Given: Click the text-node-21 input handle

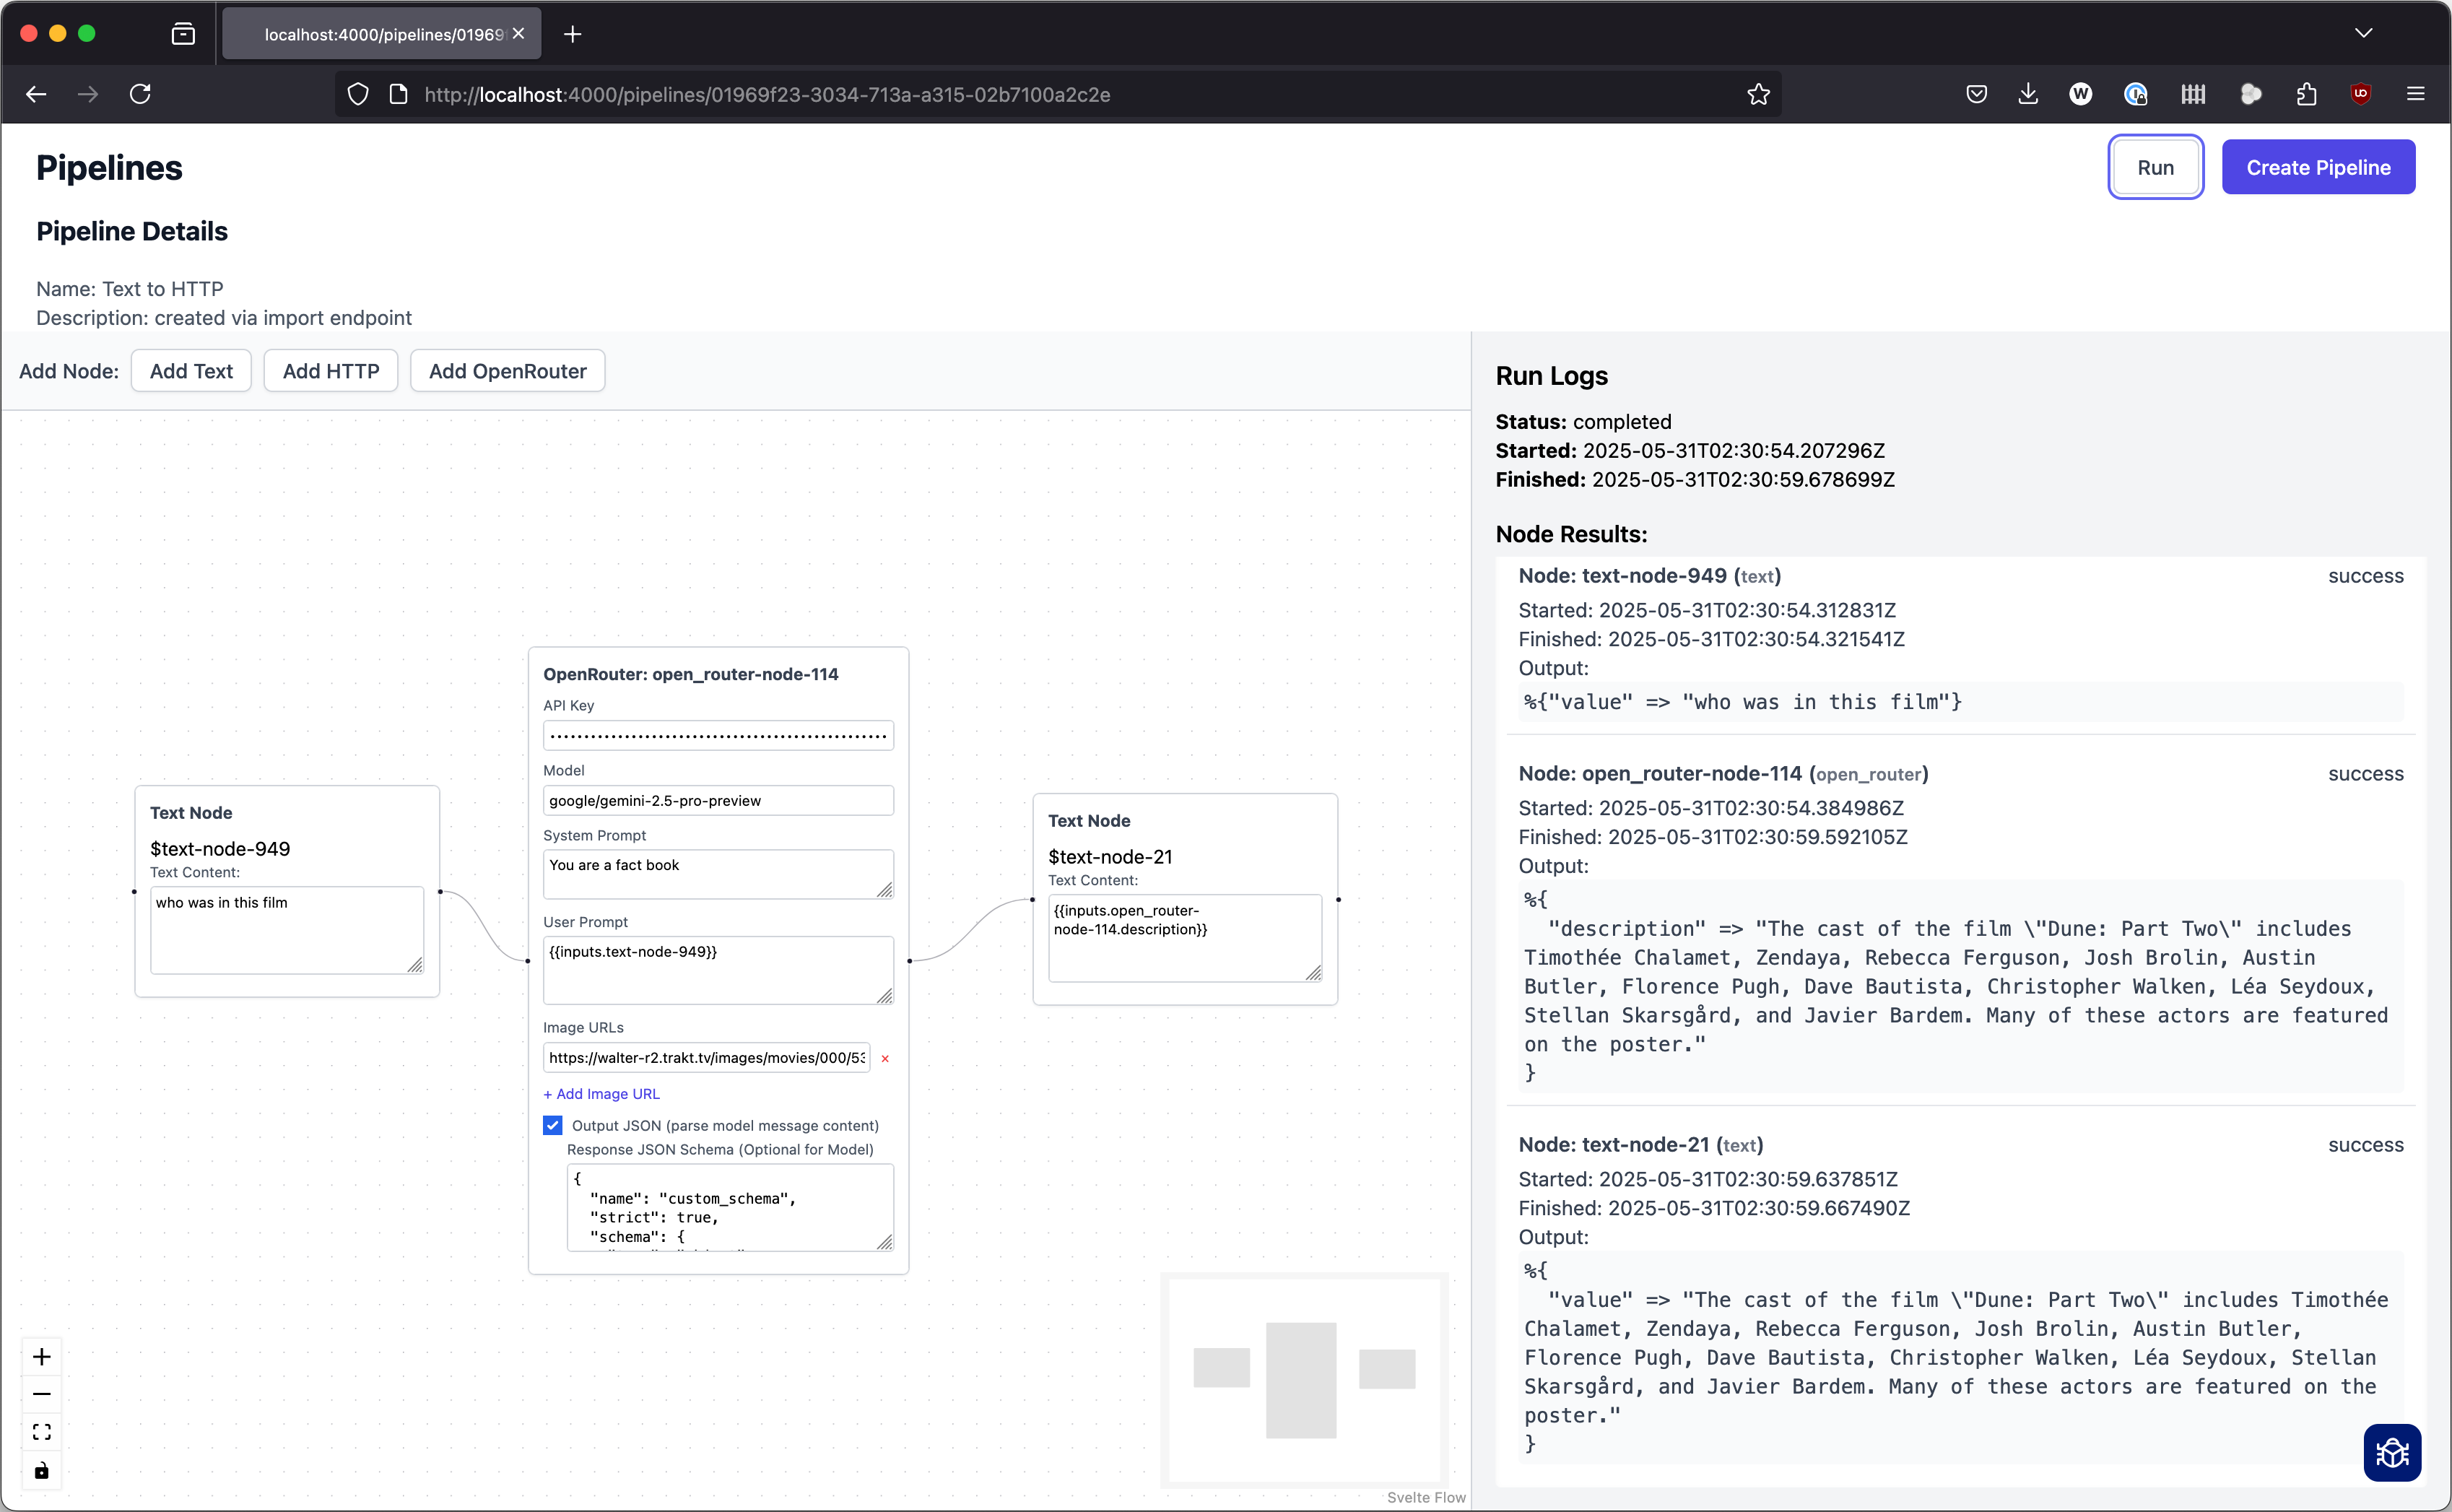Looking at the screenshot, I should click(1032, 900).
